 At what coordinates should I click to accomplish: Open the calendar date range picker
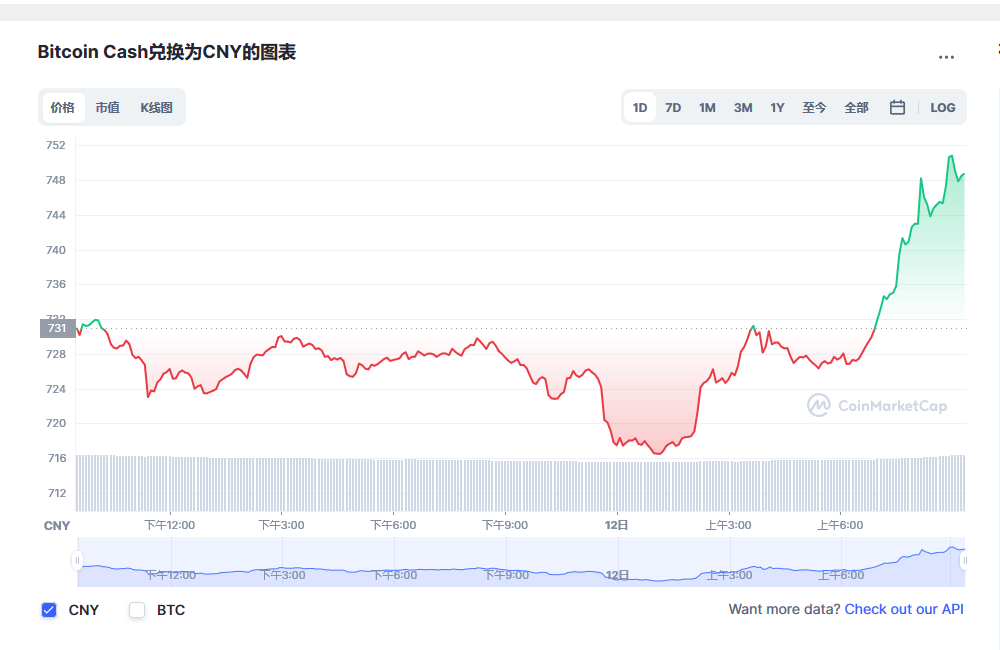pyautogui.click(x=897, y=107)
